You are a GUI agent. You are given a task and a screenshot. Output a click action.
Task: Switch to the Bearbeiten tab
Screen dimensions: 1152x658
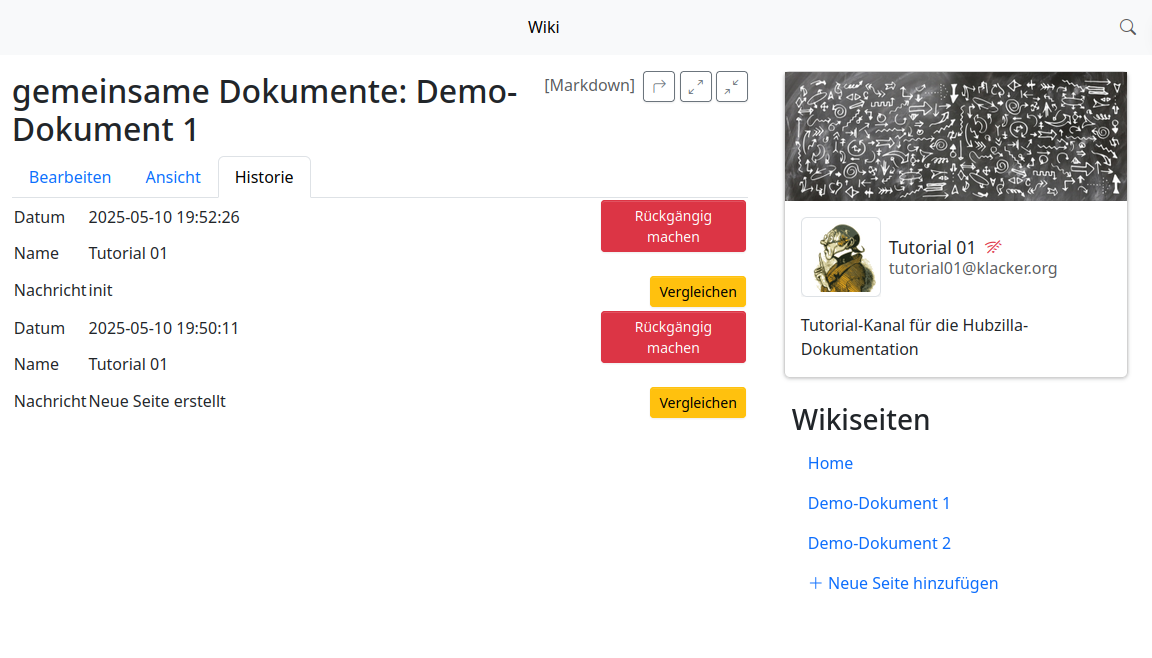click(x=70, y=177)
